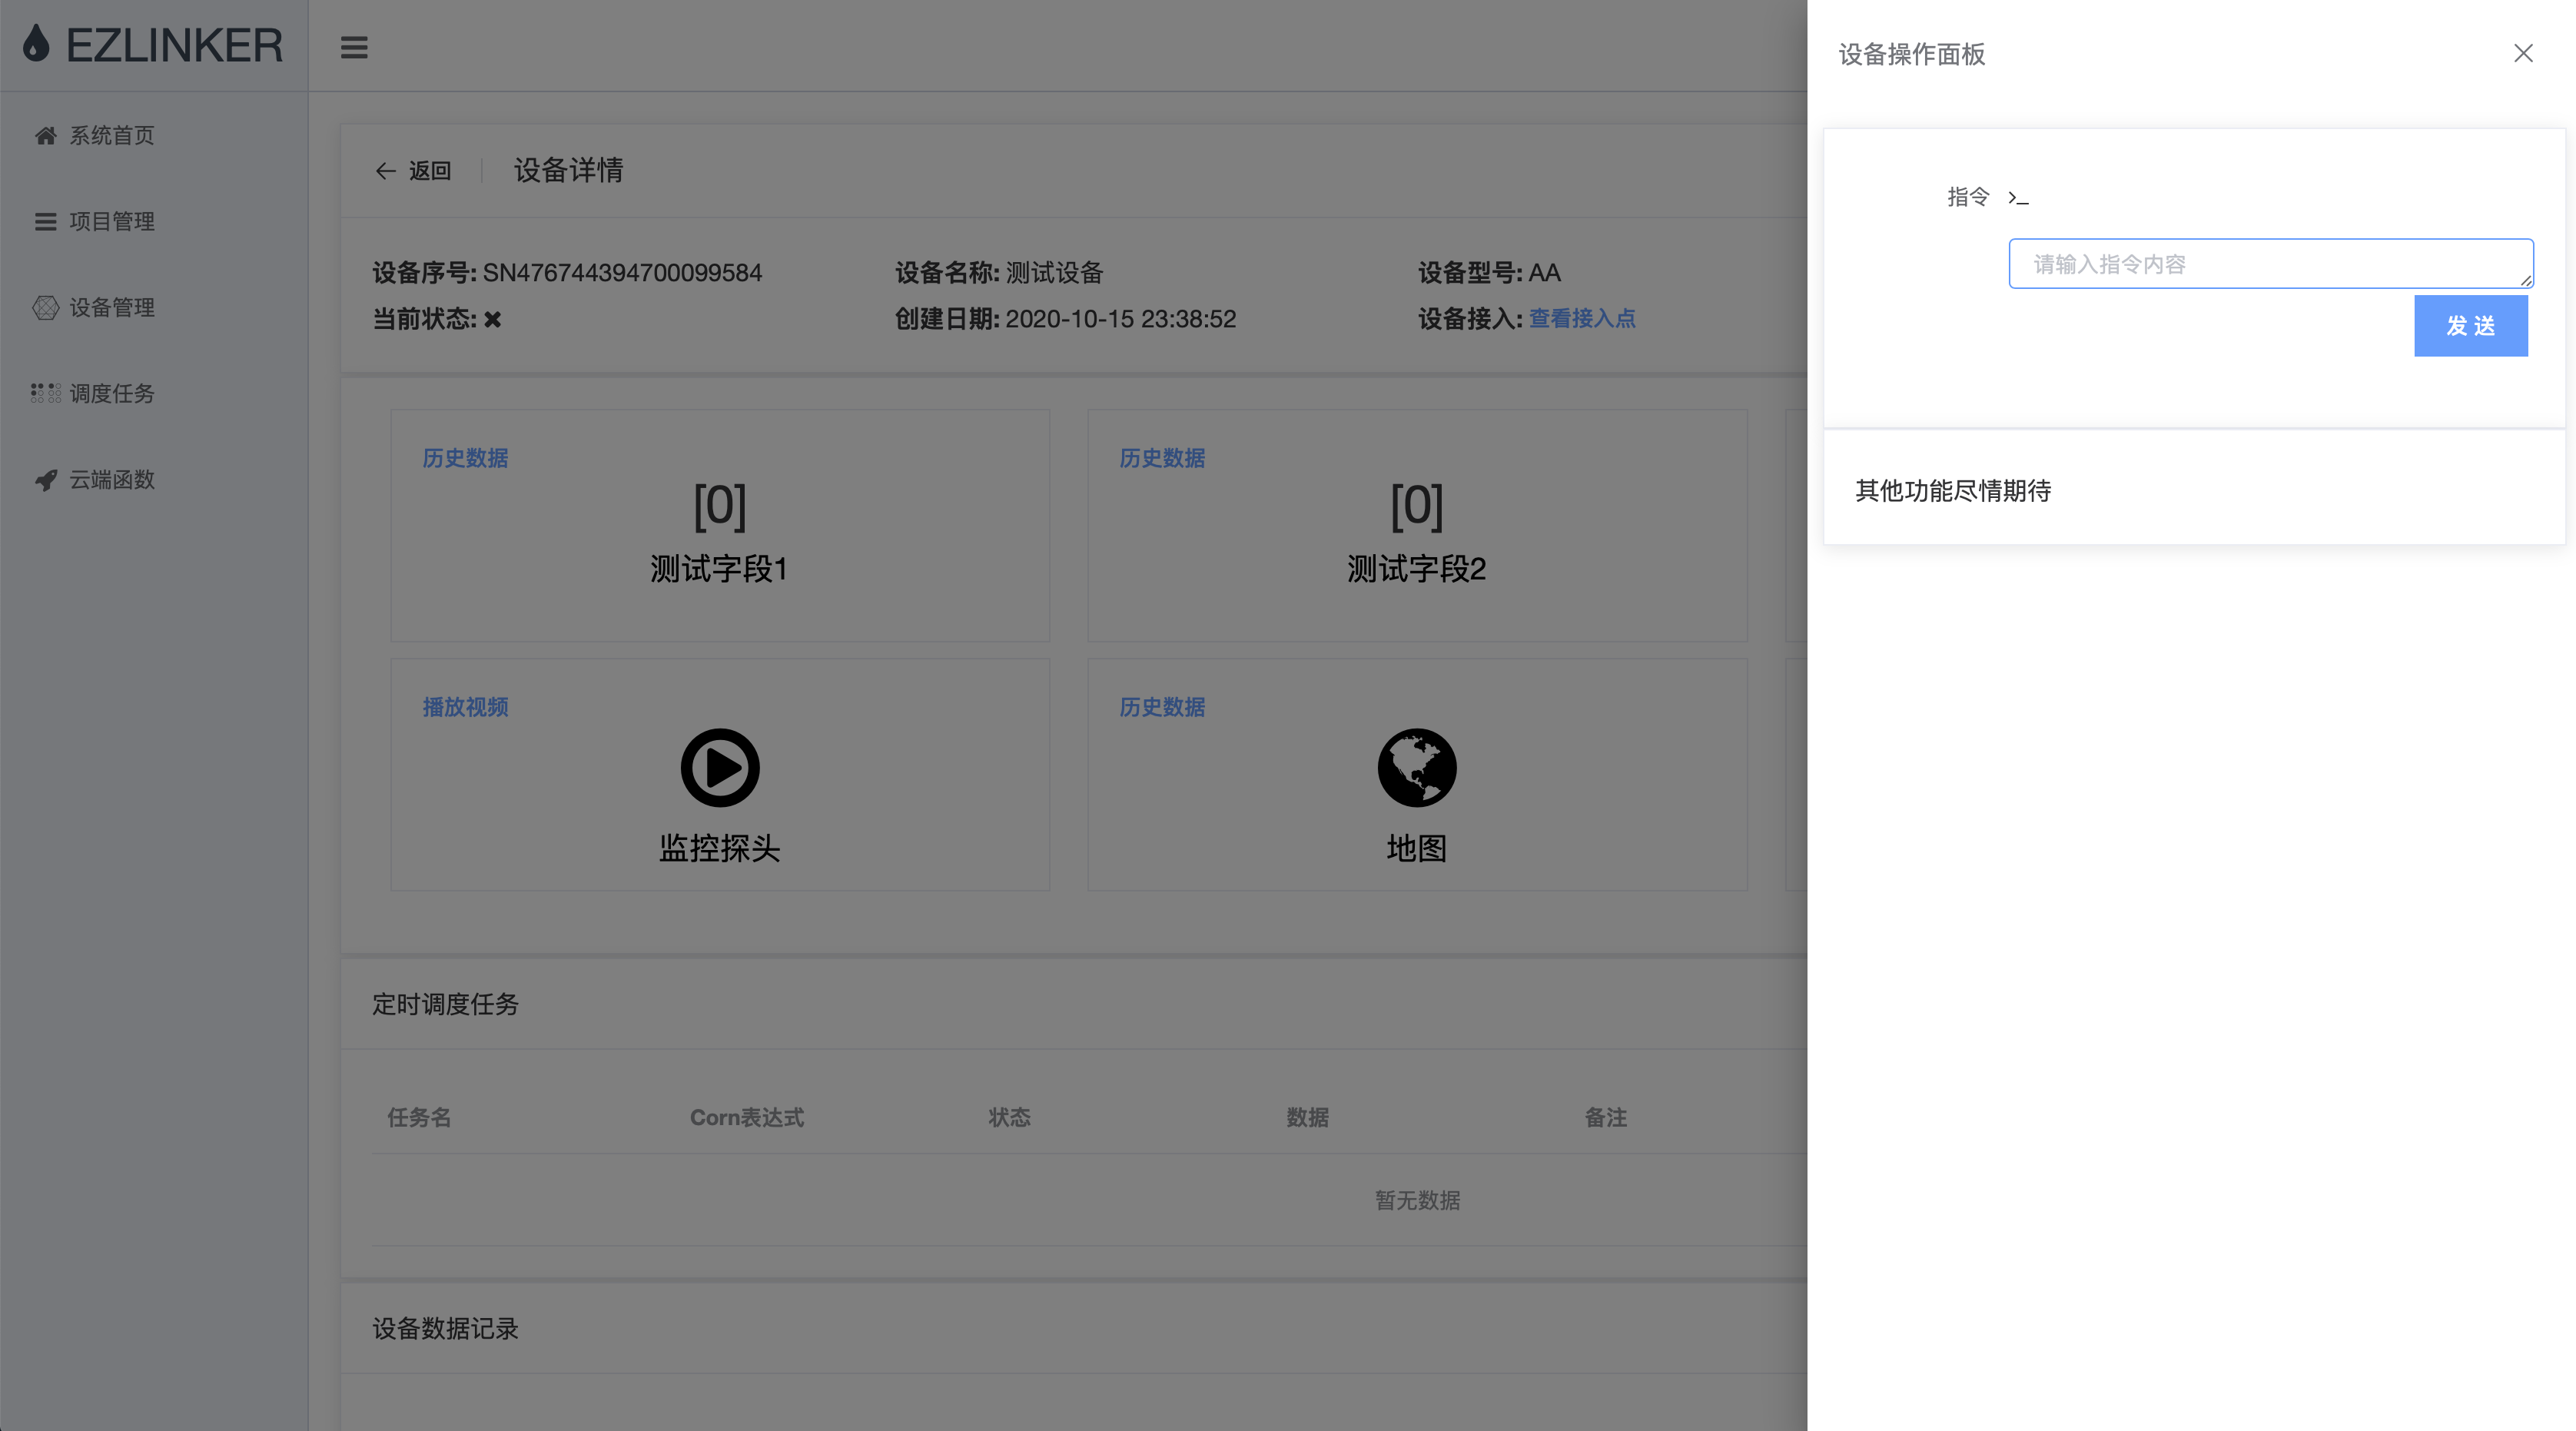Click the rocket icon beside 云端函数
The height and width of the screenshot is (1431, 2576).
point(45,480)
